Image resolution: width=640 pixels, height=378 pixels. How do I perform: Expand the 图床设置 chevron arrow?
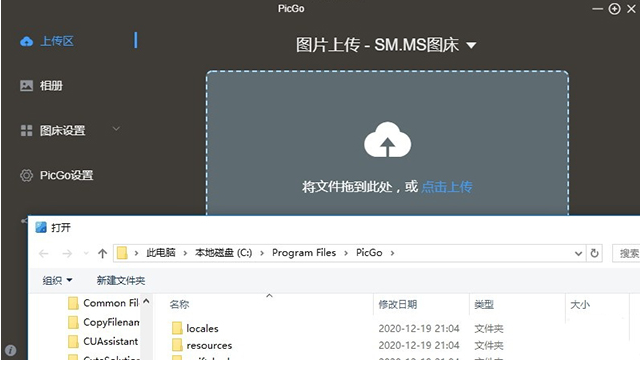116,129
